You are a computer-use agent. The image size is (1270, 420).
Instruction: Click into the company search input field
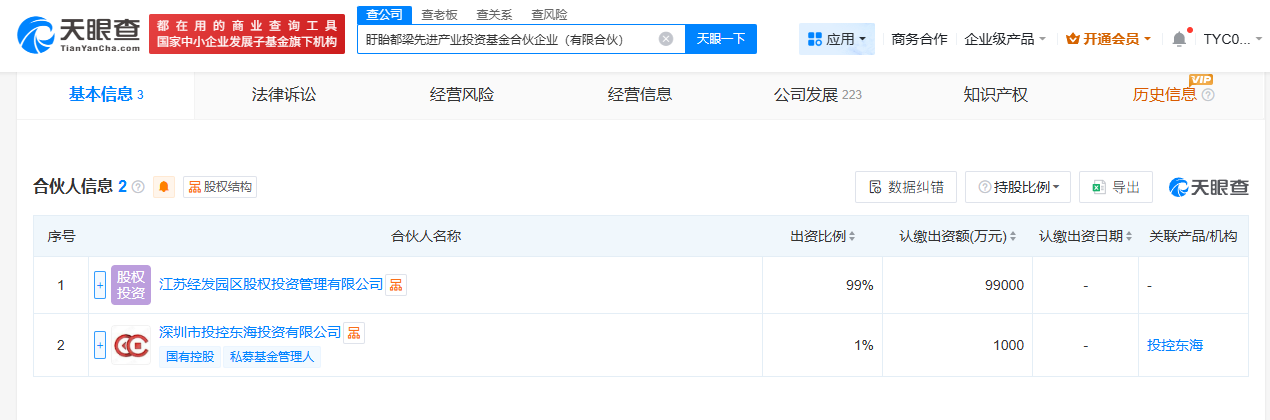pyautogui.click(x=505, y=39)
